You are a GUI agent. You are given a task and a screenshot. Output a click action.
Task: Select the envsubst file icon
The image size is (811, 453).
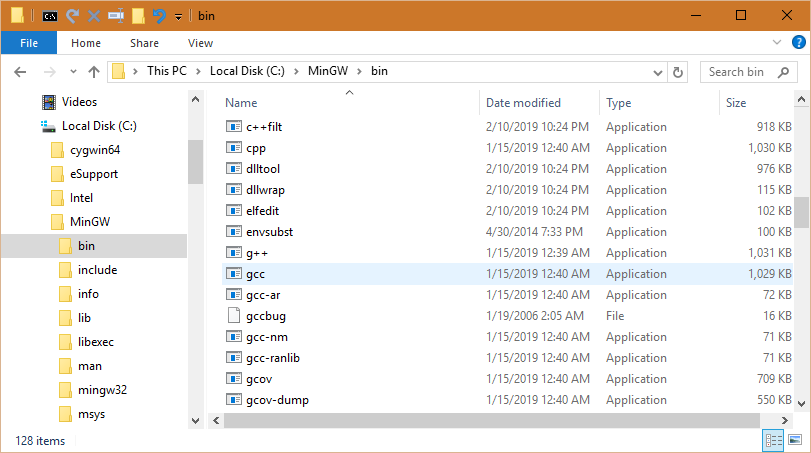(x=234, y=232)
